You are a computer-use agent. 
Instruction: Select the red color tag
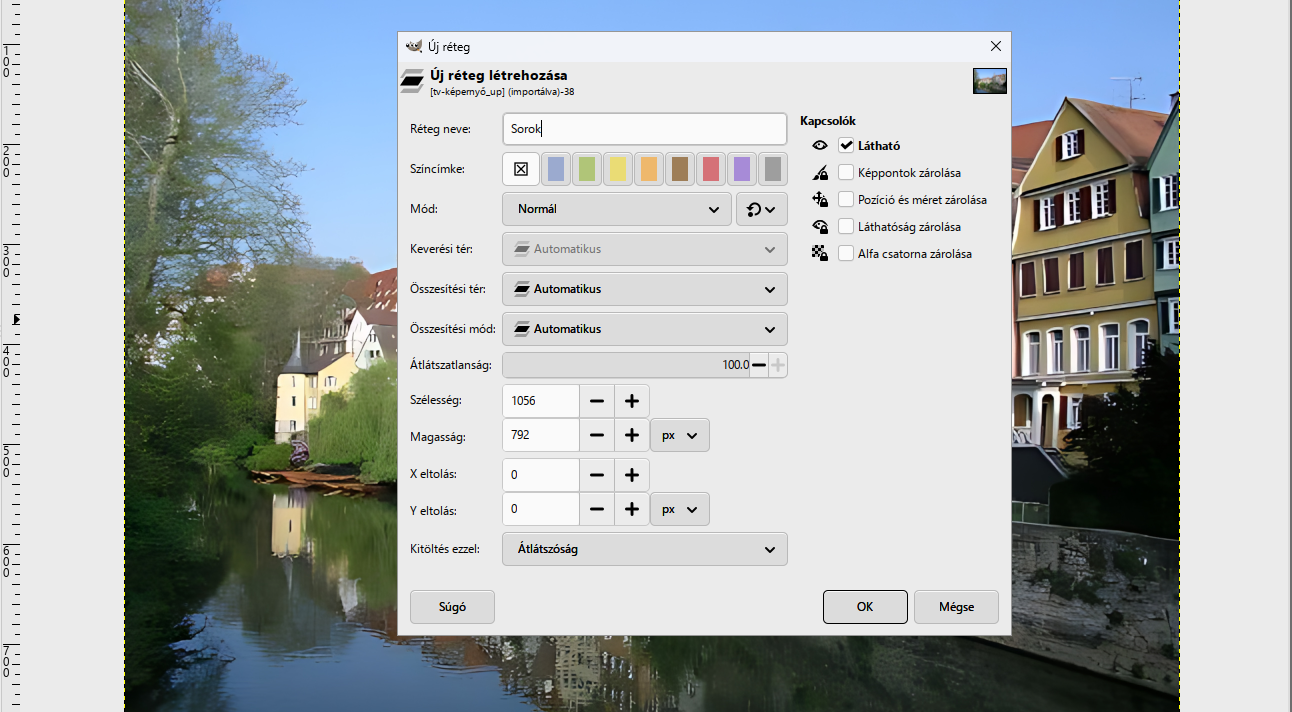[711, 169]
